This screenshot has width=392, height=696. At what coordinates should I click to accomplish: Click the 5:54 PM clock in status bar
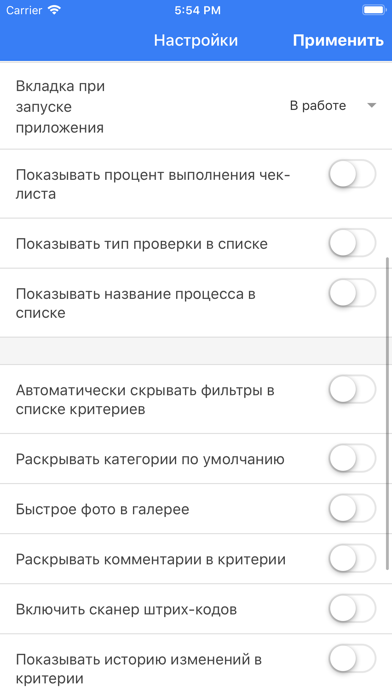197,10
